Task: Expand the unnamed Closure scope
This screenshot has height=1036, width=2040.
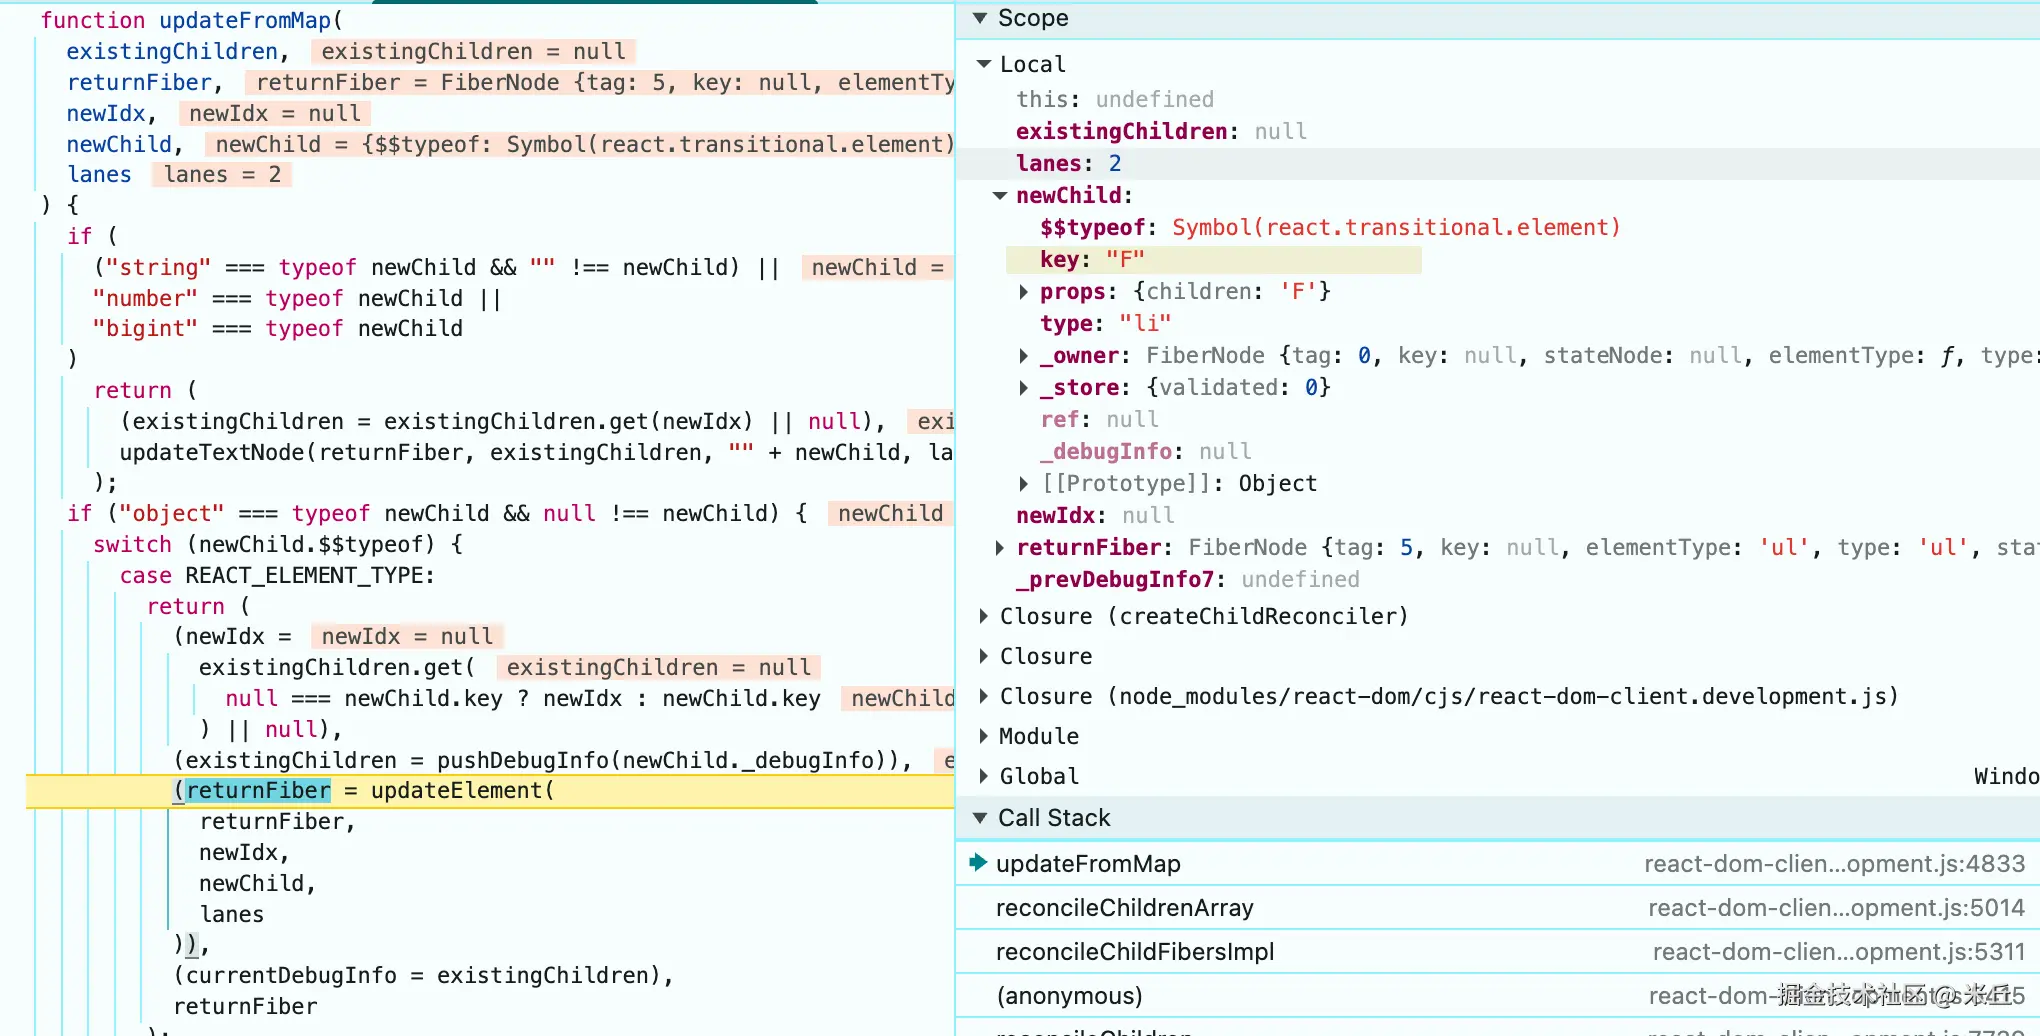Action: [x=984, y=656]
